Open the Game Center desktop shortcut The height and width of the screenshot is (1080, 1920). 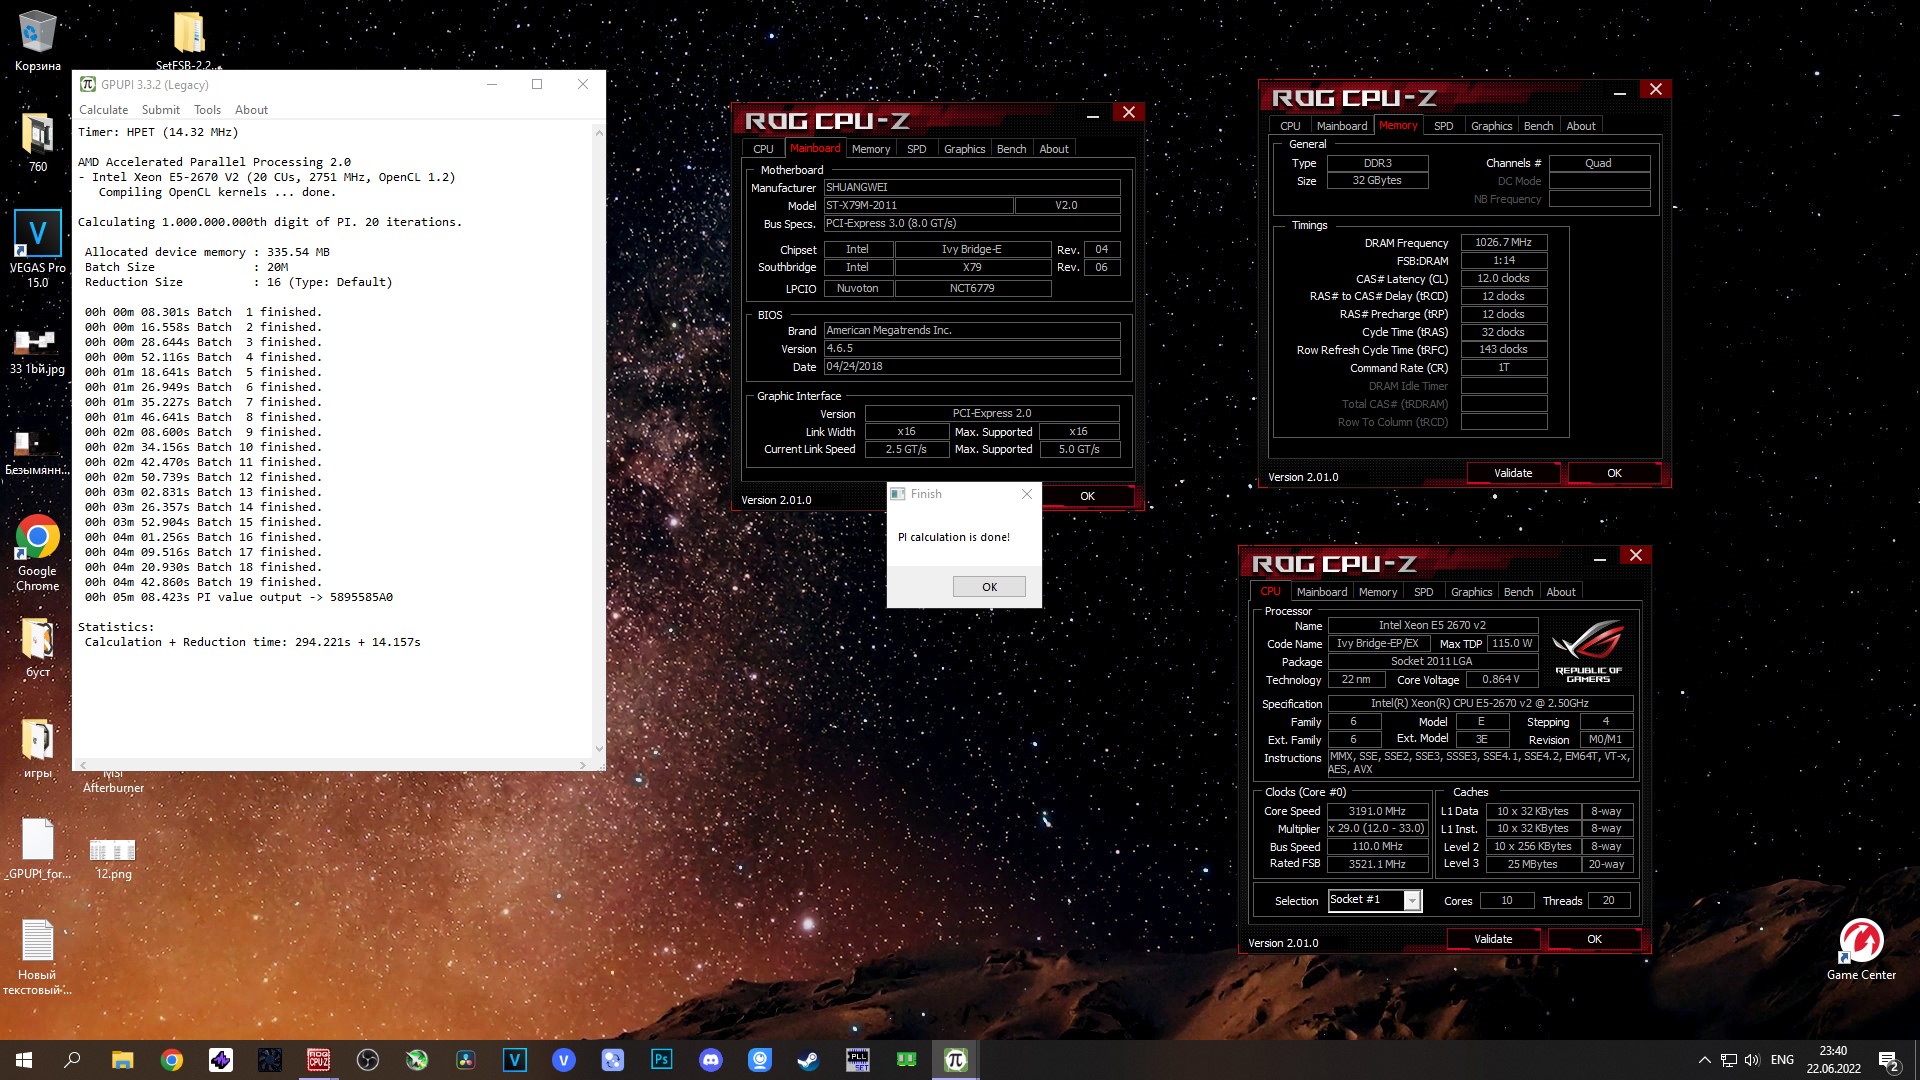[1861, 949]
